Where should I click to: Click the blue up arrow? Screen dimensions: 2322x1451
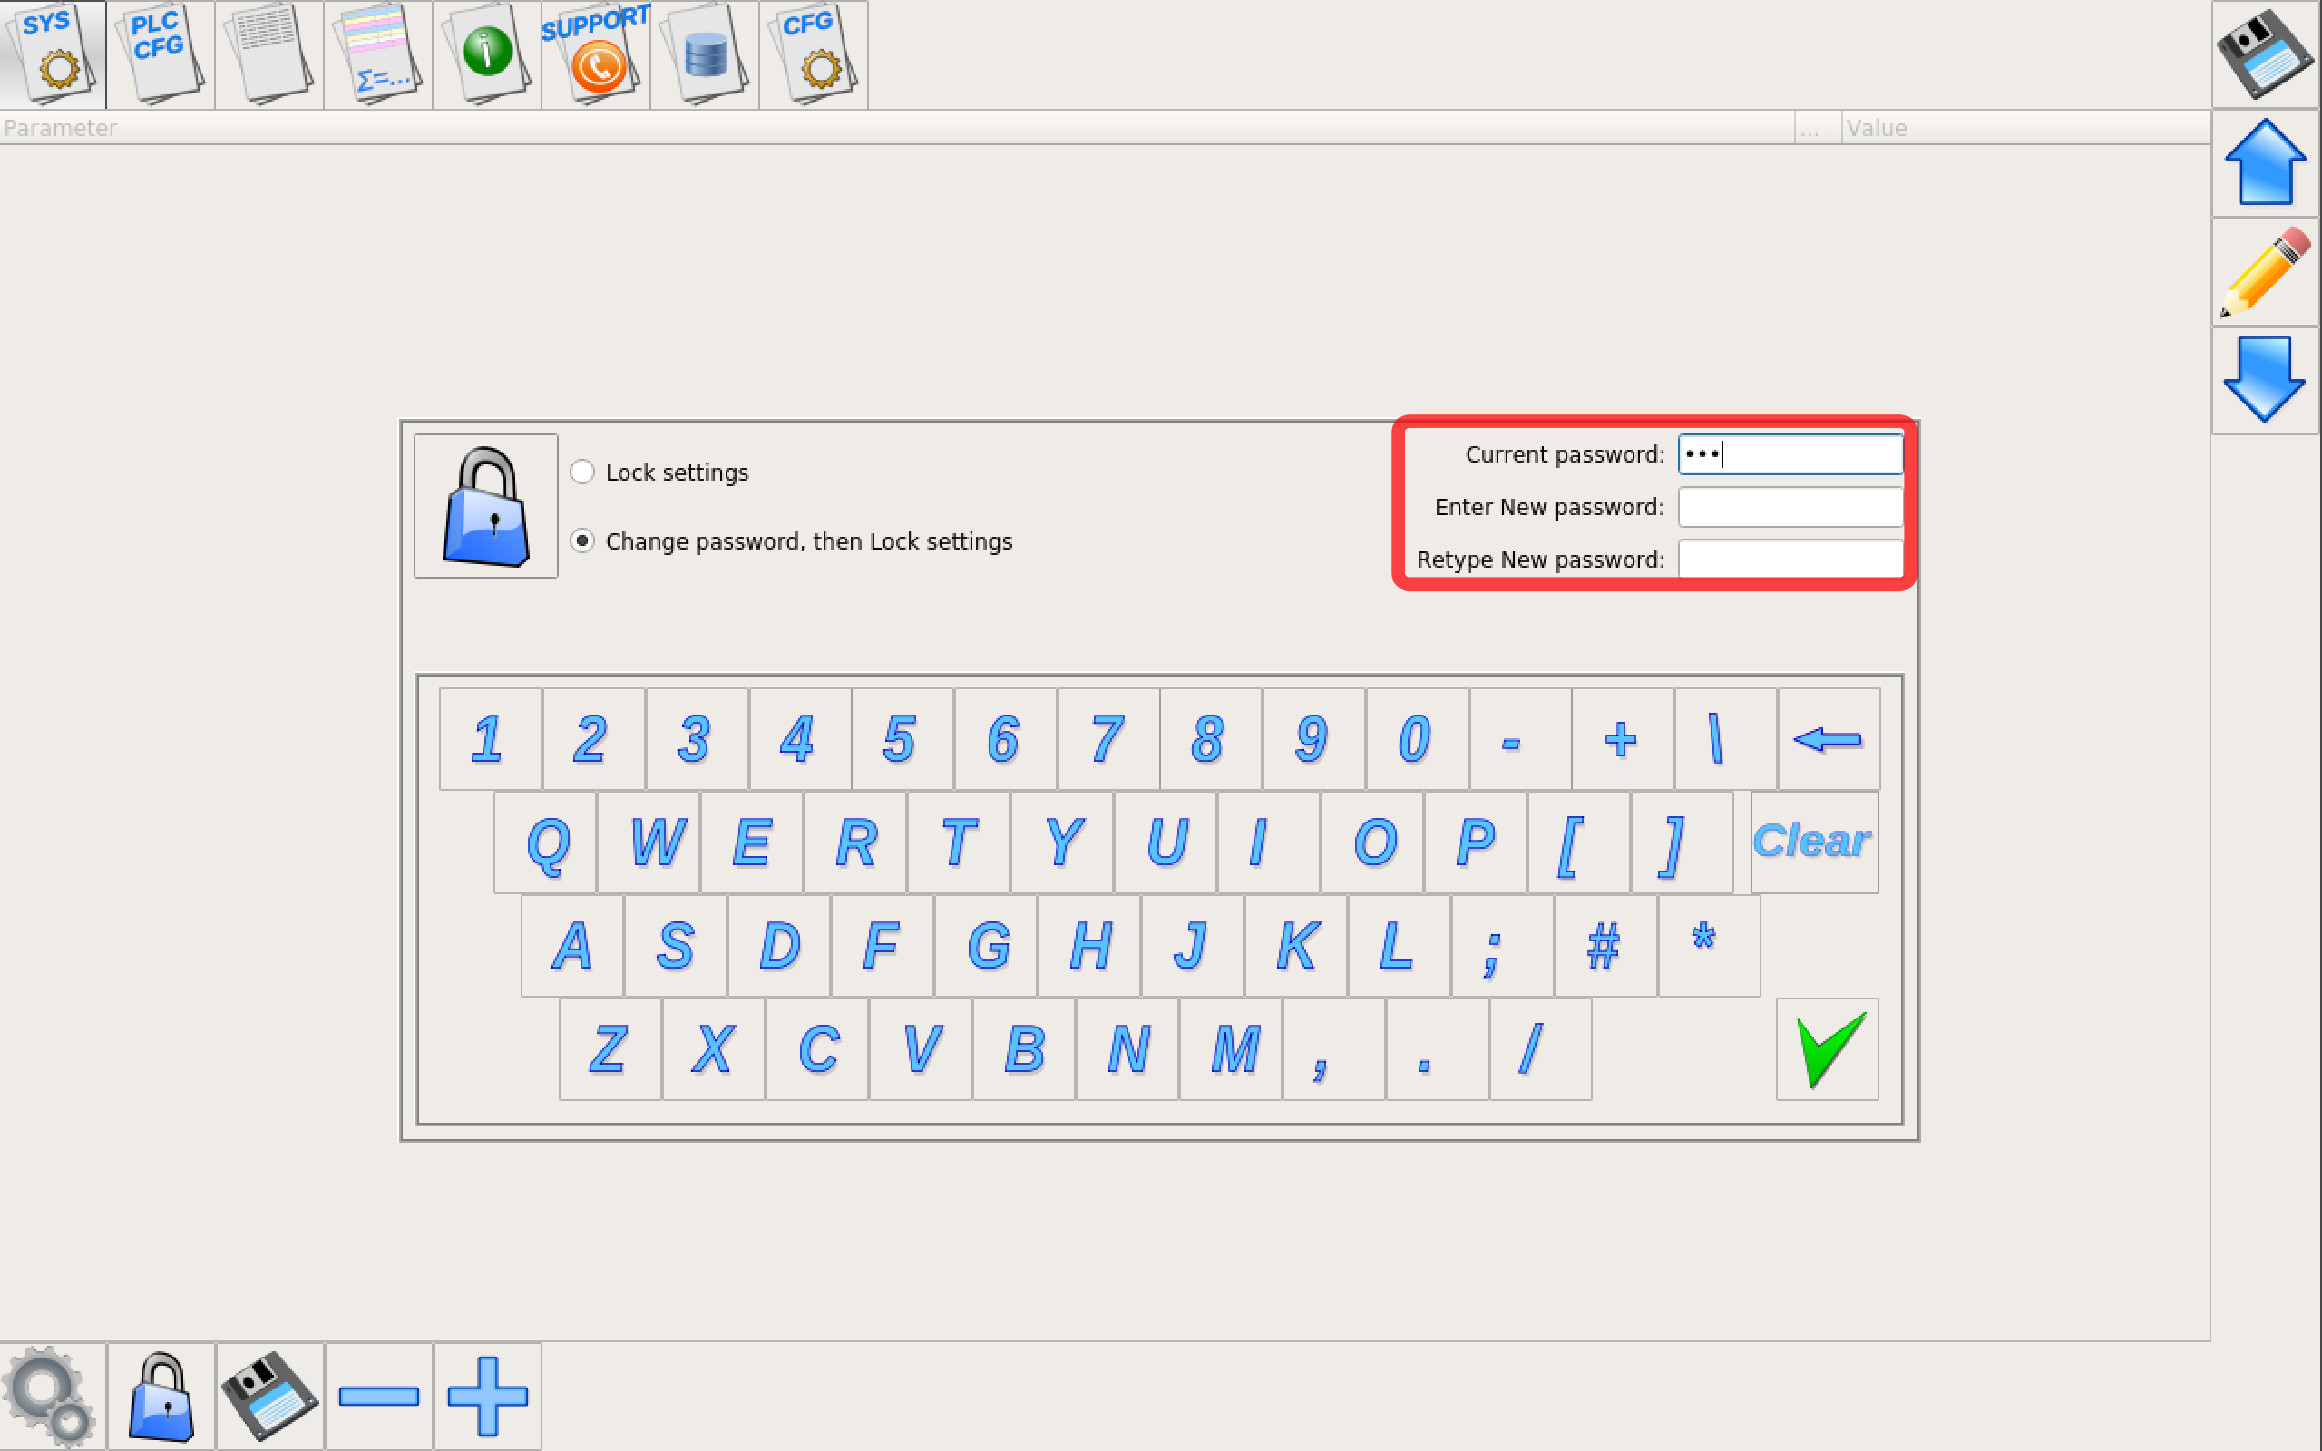(2265, 163)
